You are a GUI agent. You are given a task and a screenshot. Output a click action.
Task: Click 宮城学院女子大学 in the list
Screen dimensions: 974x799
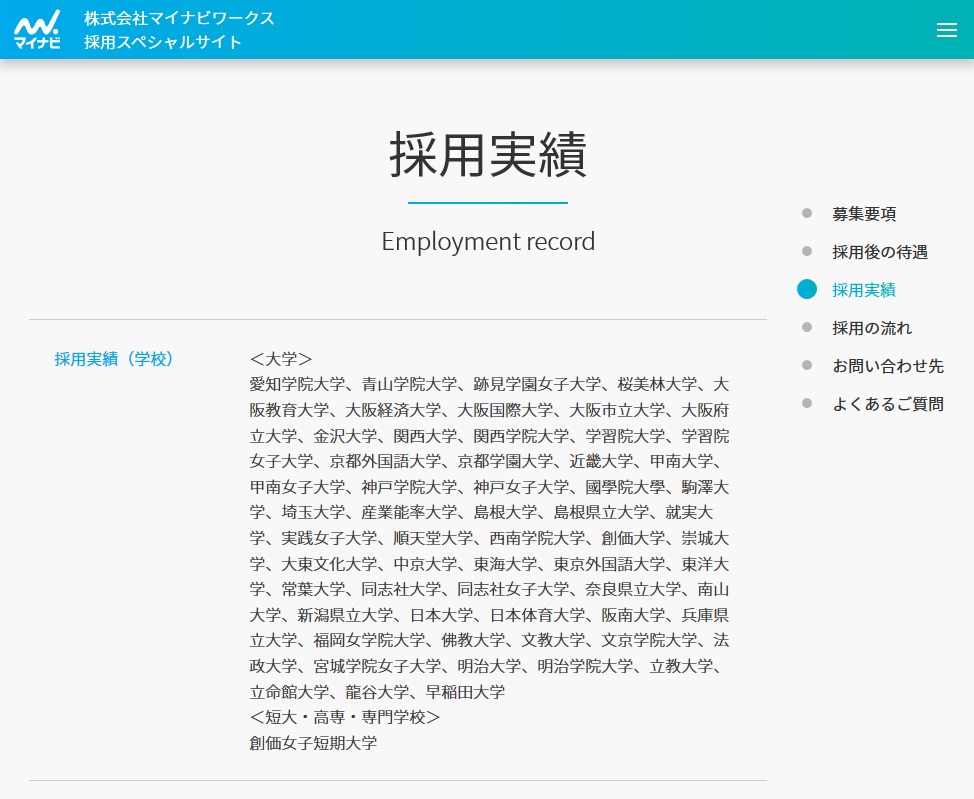(377, 666)
